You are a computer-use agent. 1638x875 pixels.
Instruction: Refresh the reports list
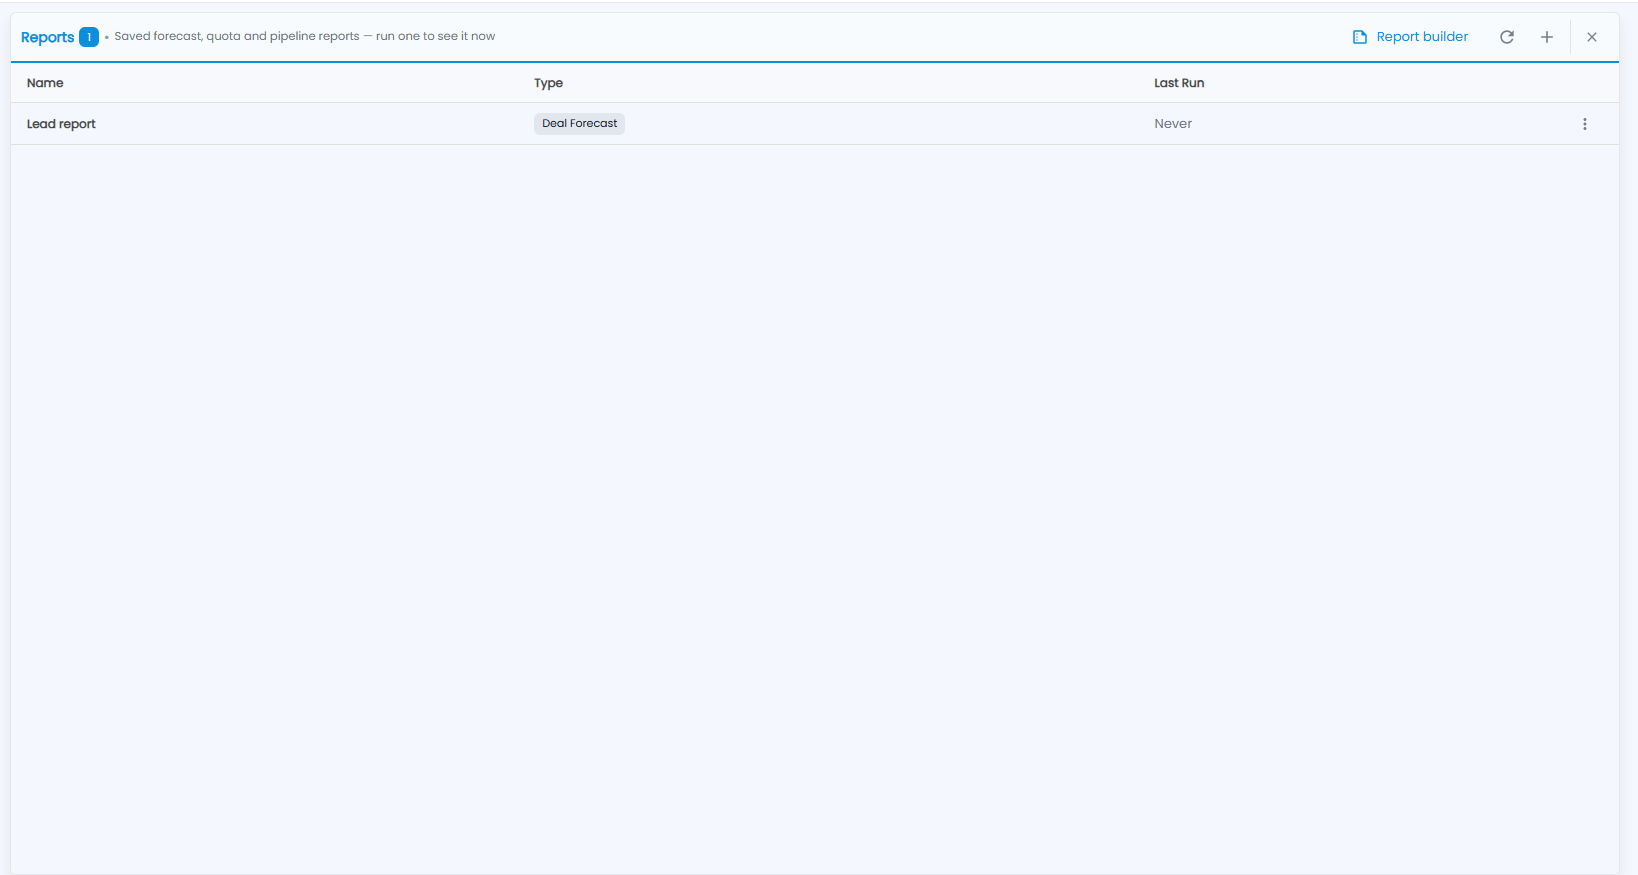point(1507,37)
